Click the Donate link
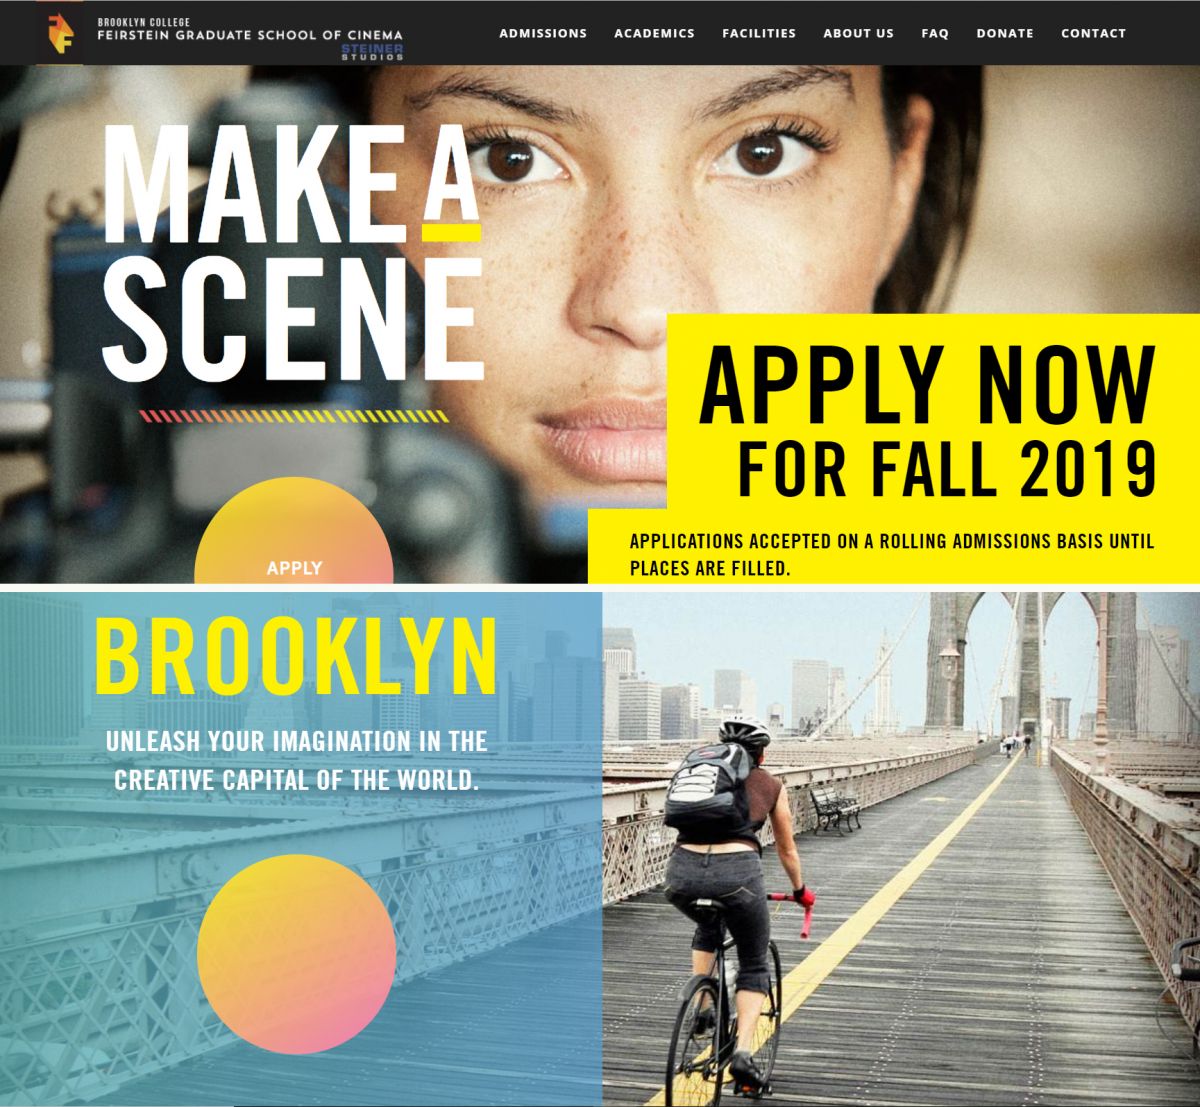1200x1107 pixels. [1005, 33]
